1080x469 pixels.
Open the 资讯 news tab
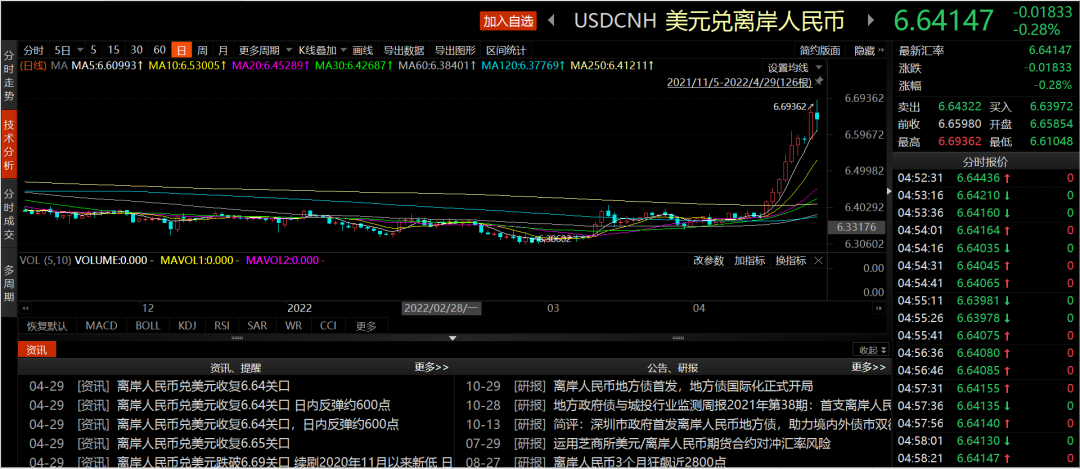point(37,350)
